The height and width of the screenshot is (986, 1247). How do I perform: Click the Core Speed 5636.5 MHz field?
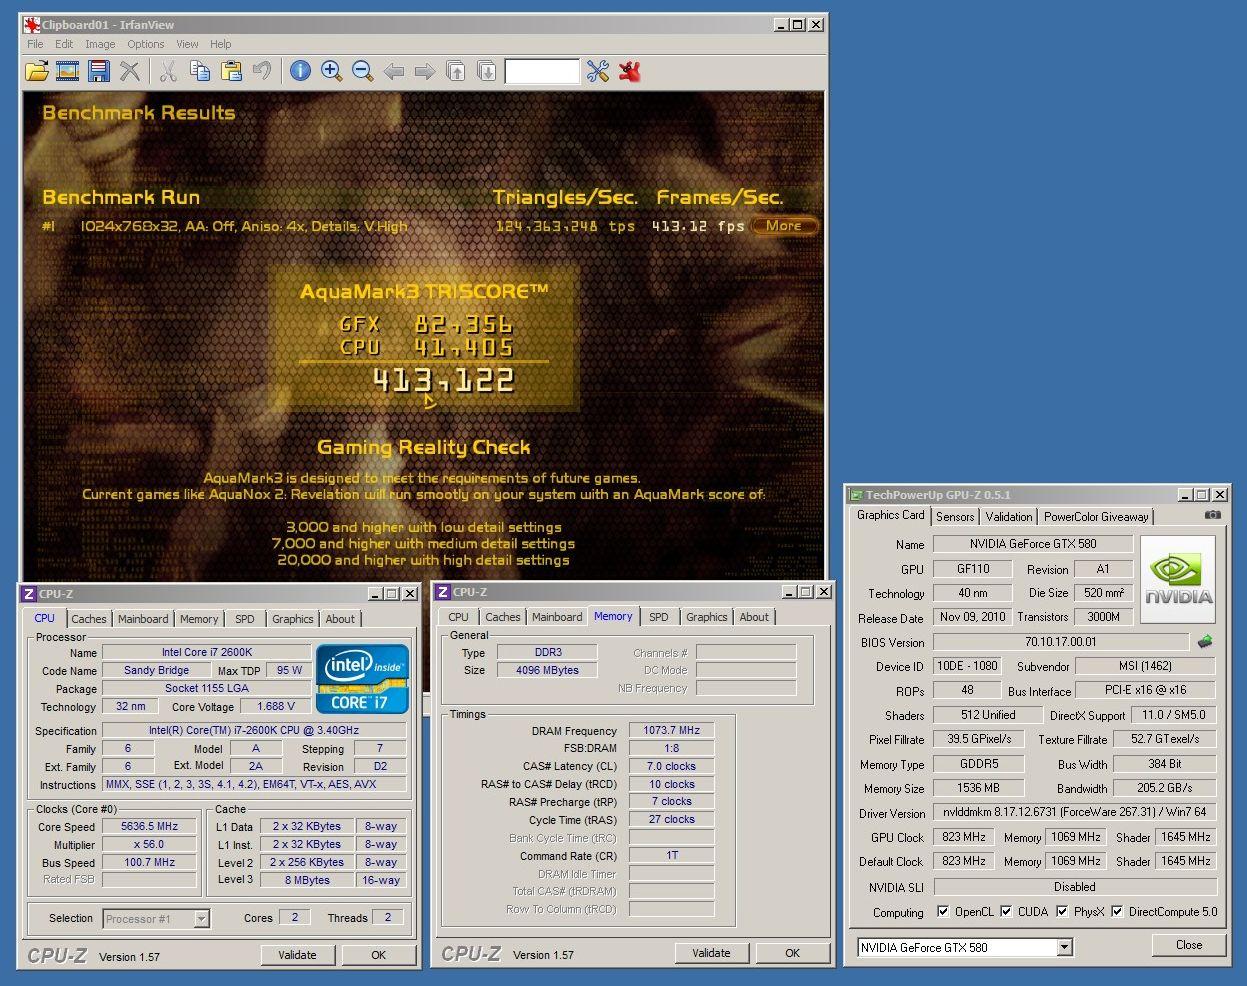click(x=150, y=827)
